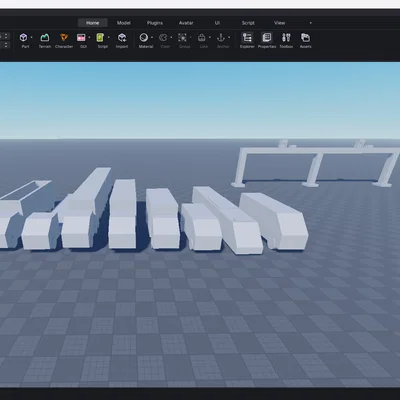The width and height of the screenshot is (400, 400).
Task: Click the Group tool icon
Action: coord(182,38)
